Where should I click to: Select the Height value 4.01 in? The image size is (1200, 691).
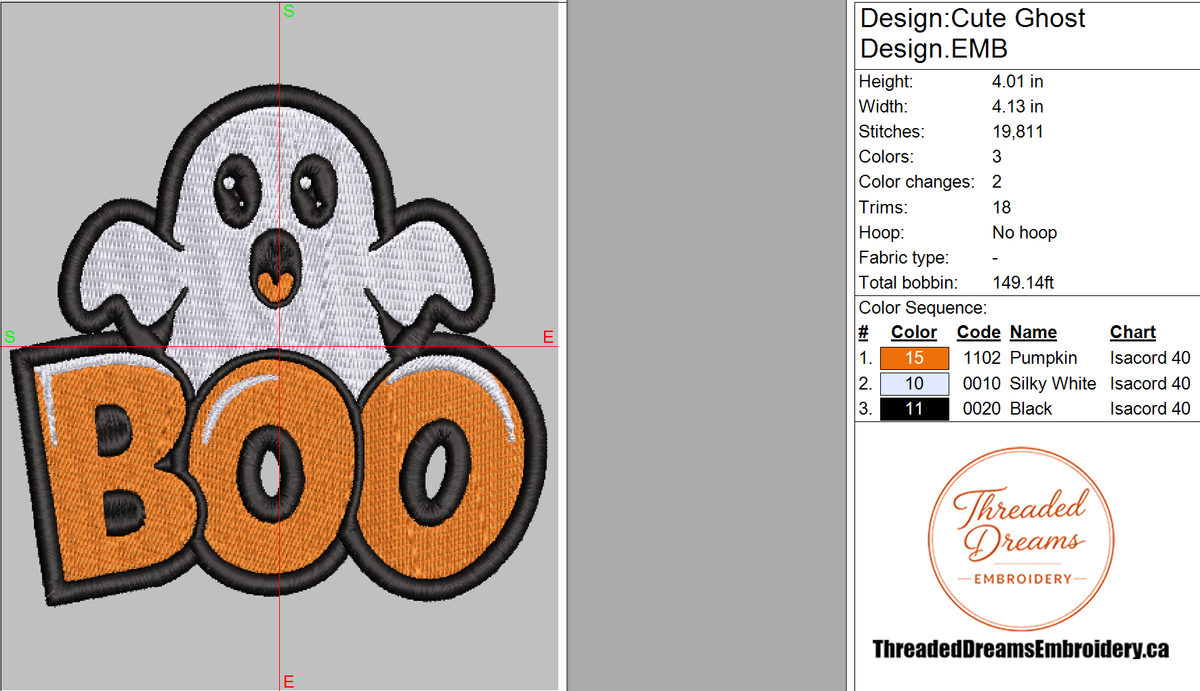[x=1017, y=81]
